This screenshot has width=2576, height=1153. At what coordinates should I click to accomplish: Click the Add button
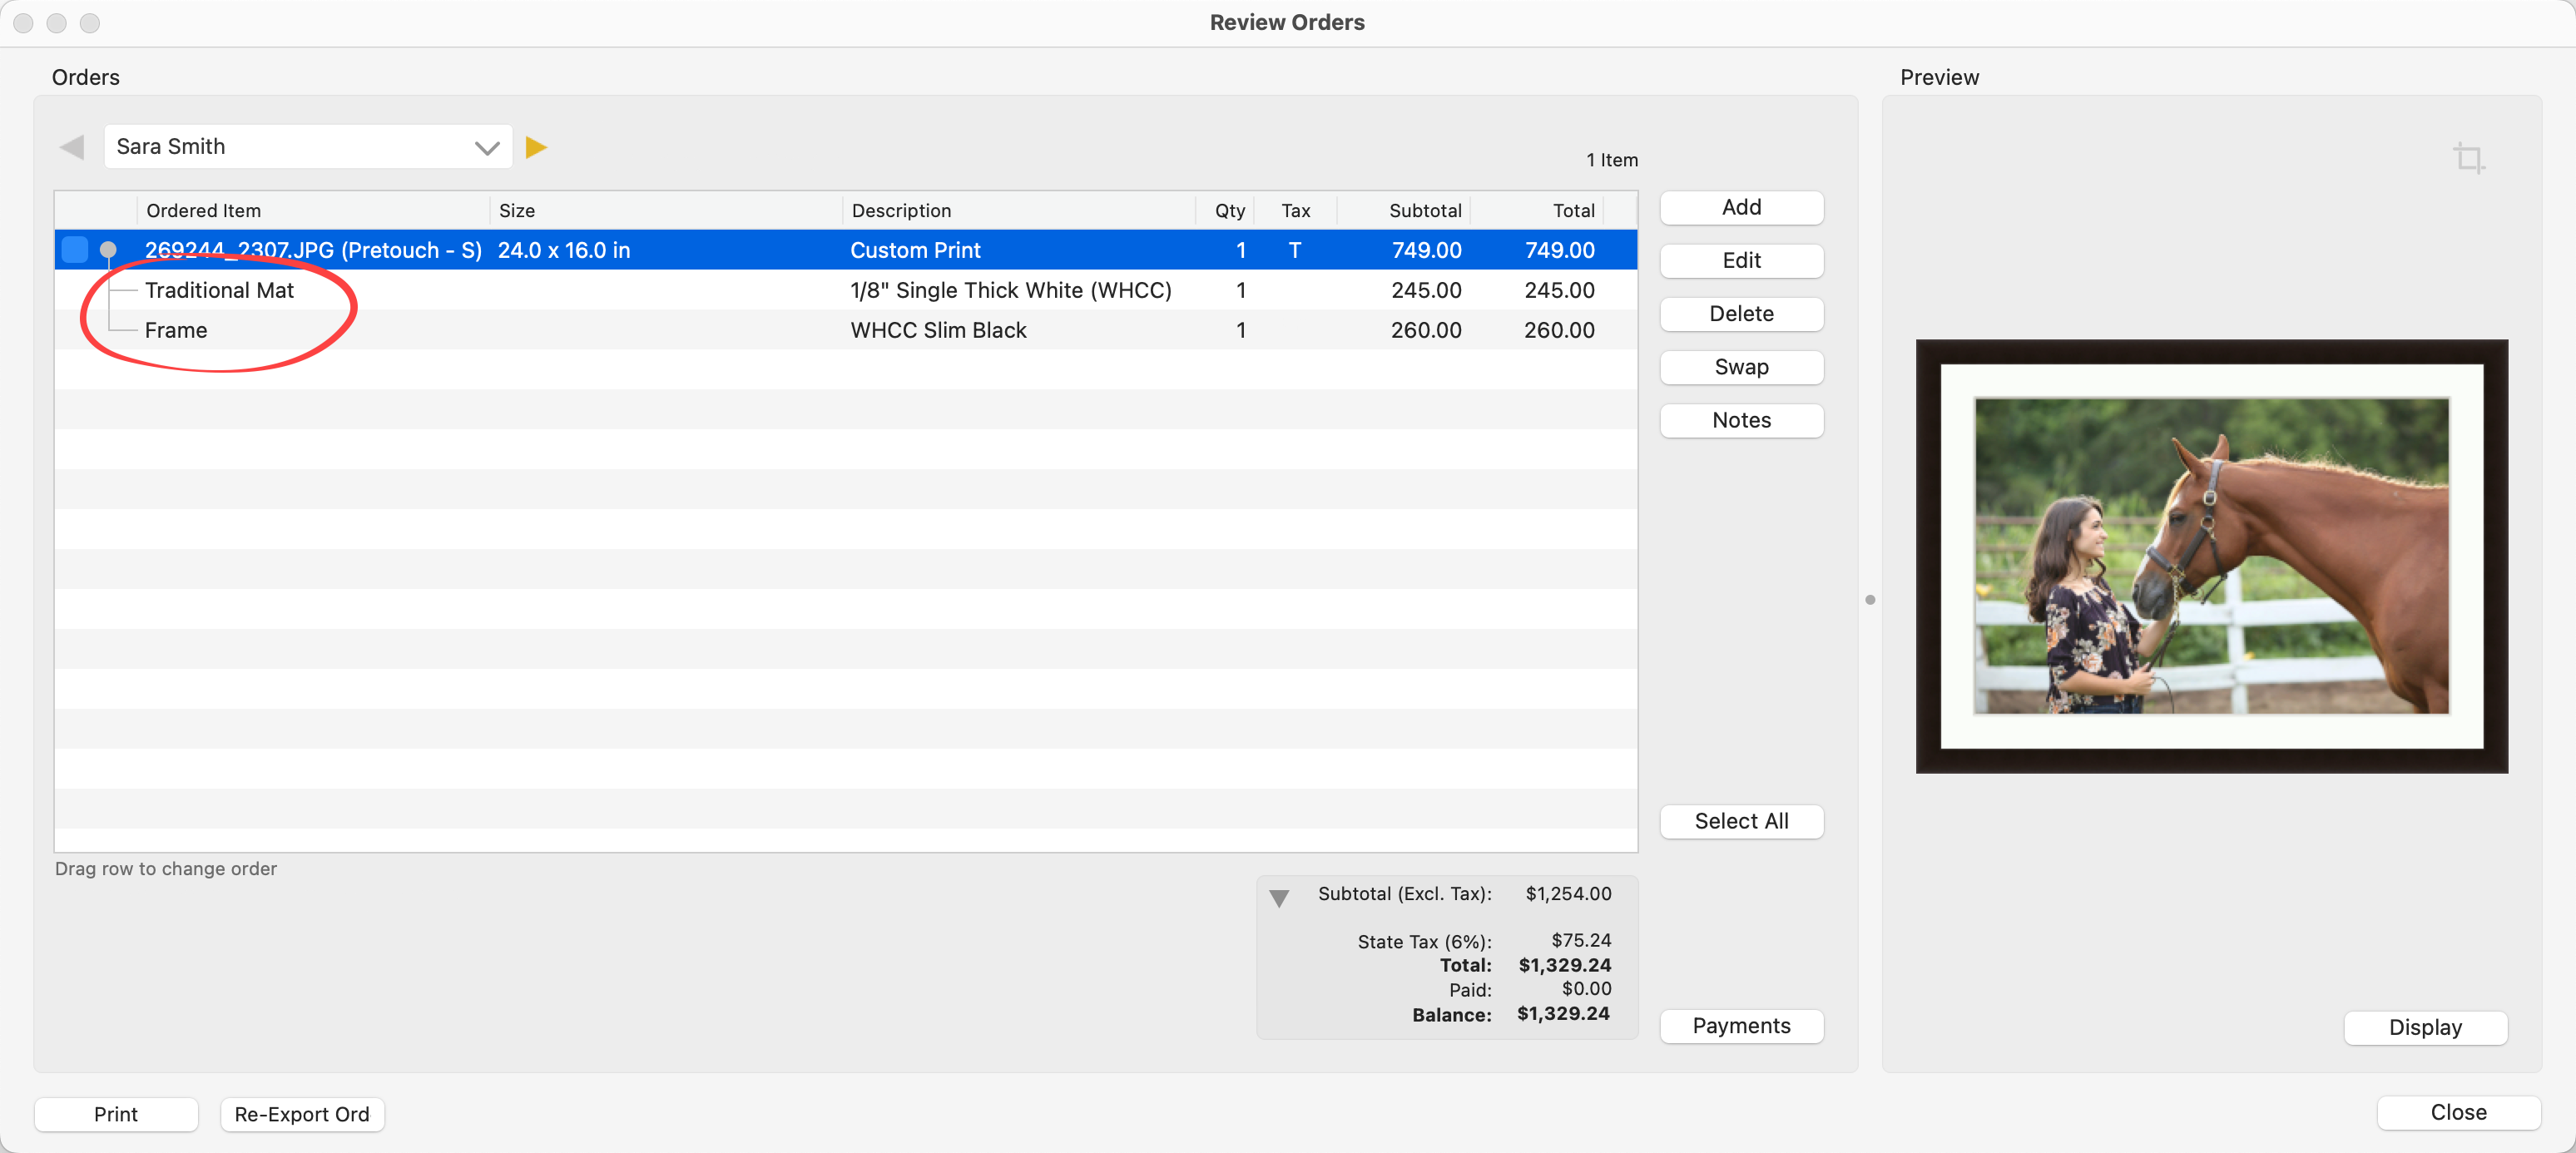coord(1740,208)
